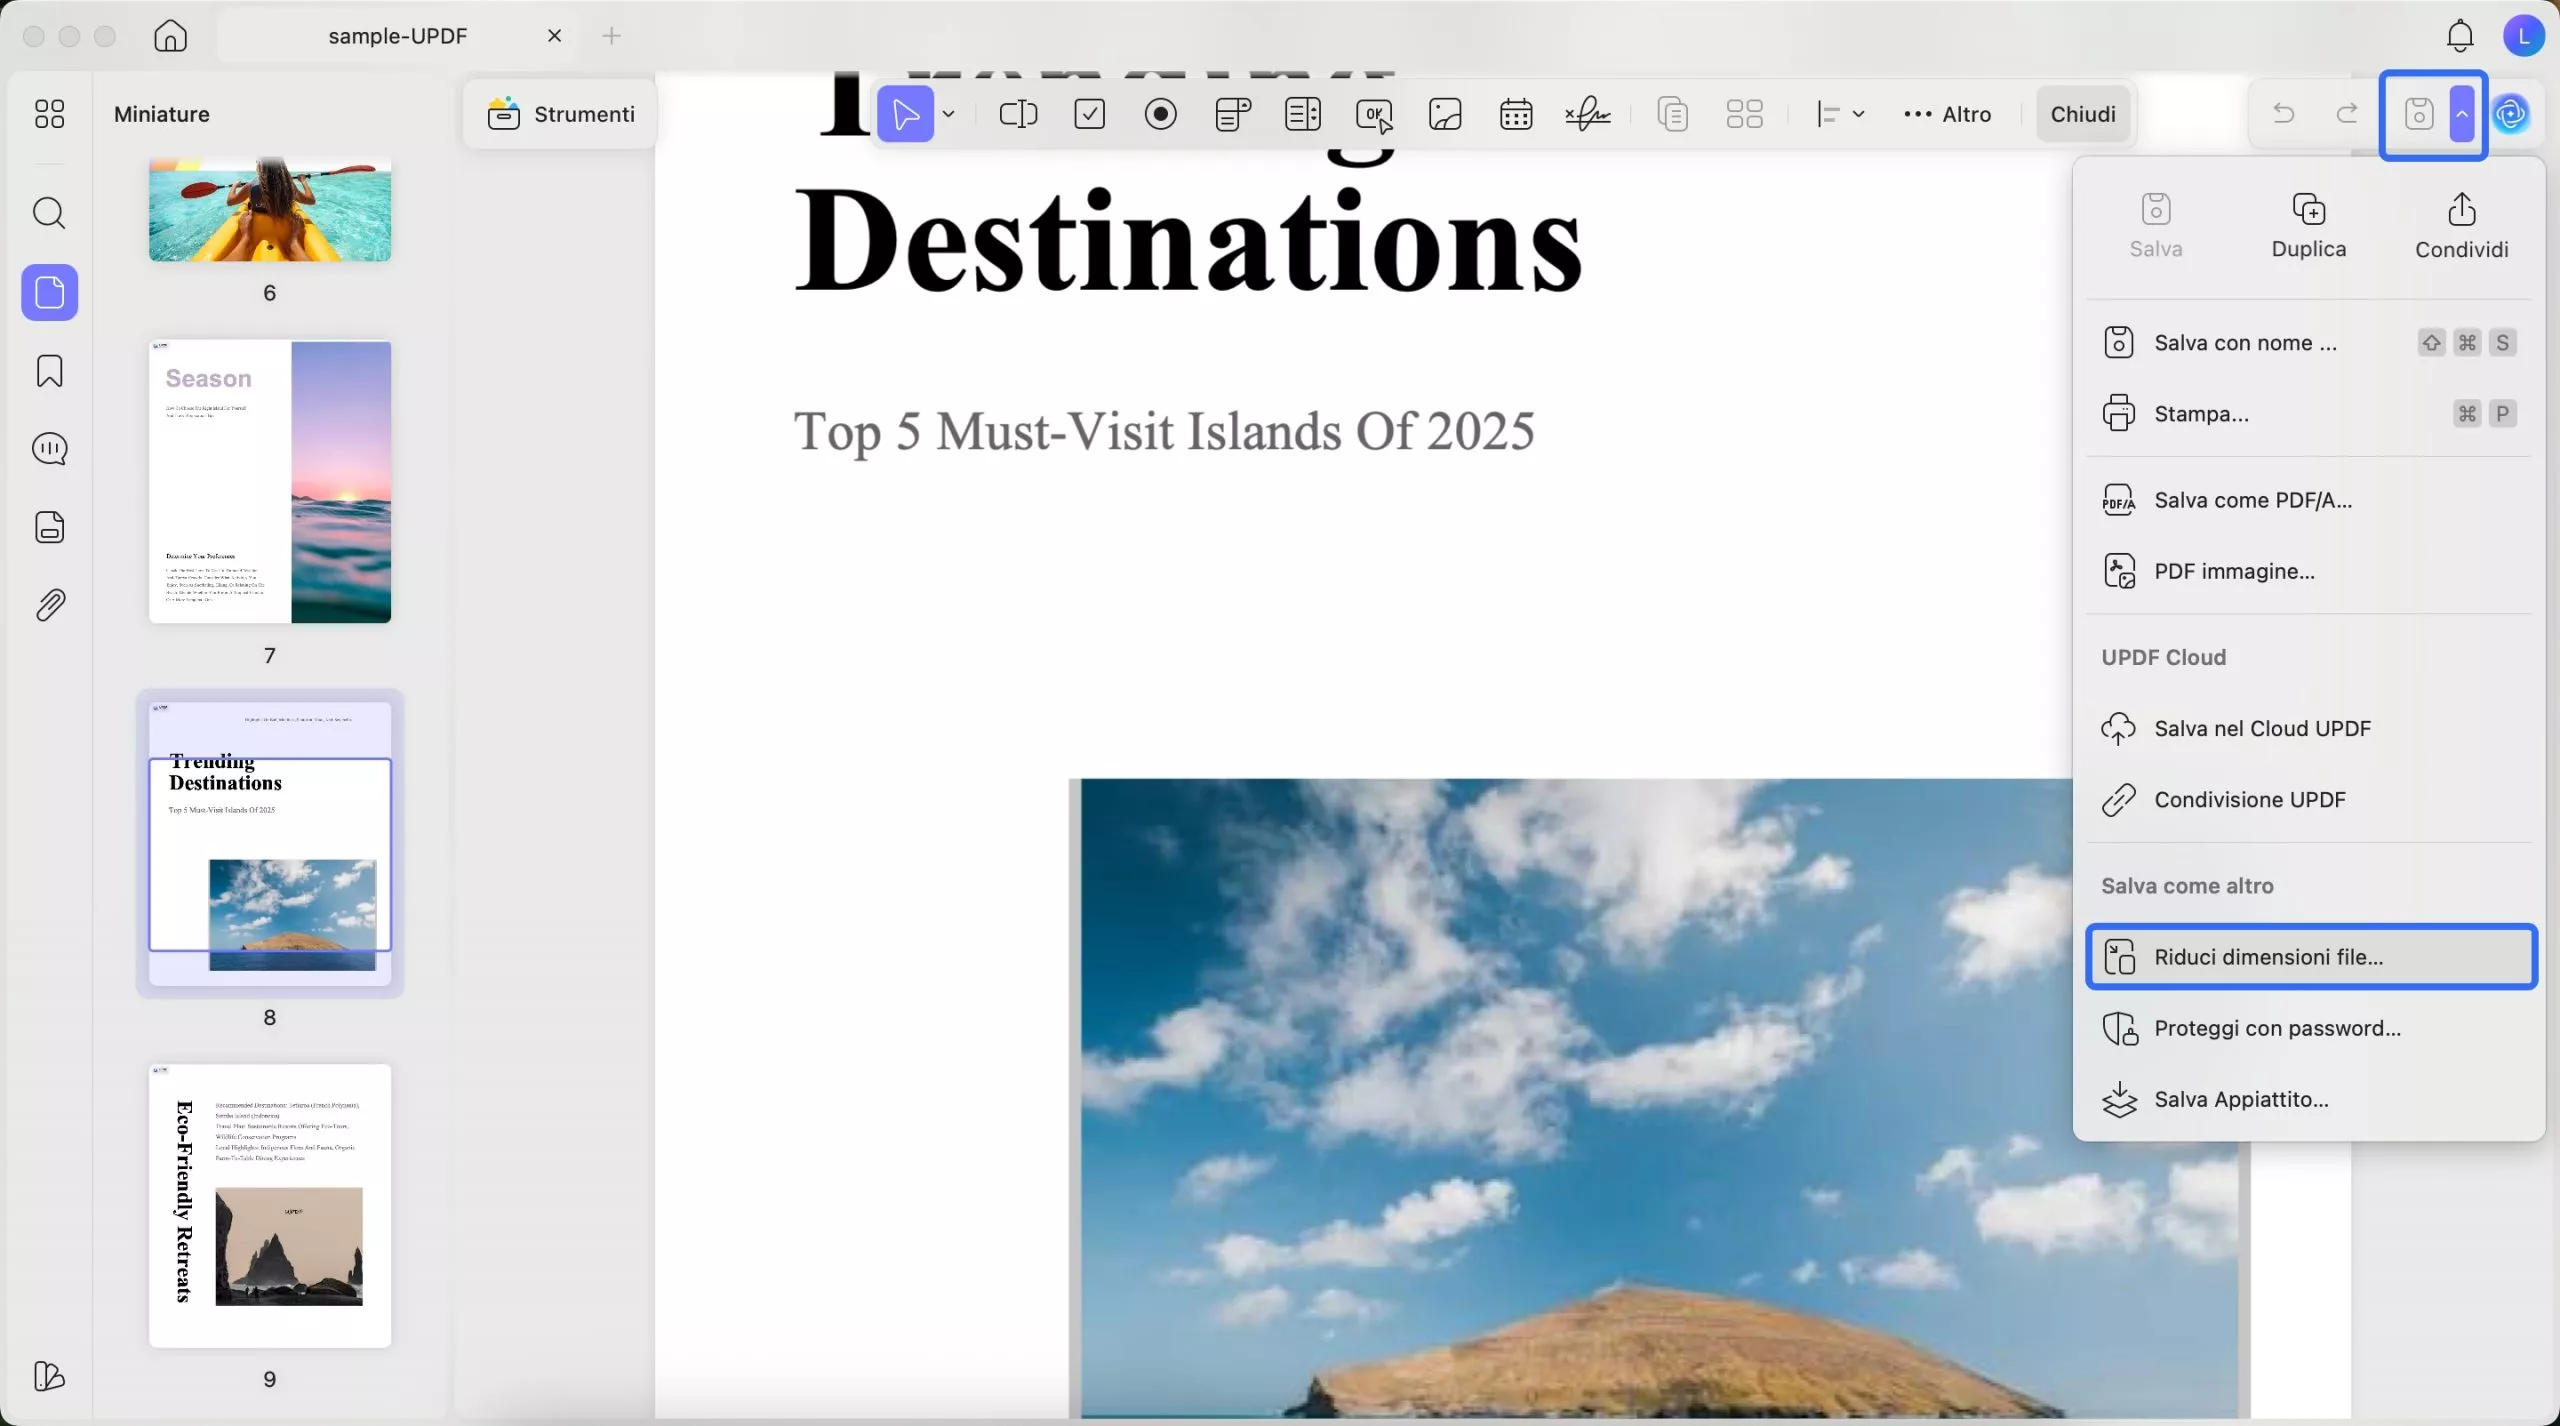Select the date field form tool

pyautogui.click(x=1516, y=114)
